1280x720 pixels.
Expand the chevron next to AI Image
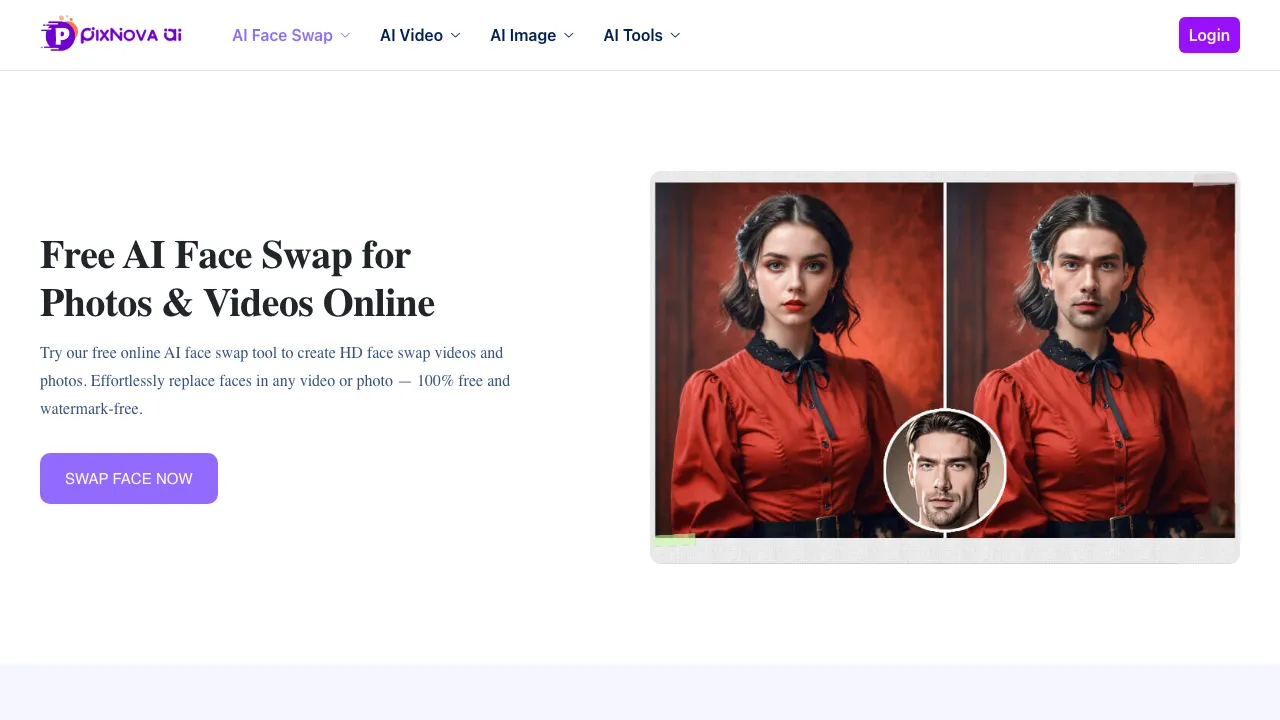coord(569,35)
